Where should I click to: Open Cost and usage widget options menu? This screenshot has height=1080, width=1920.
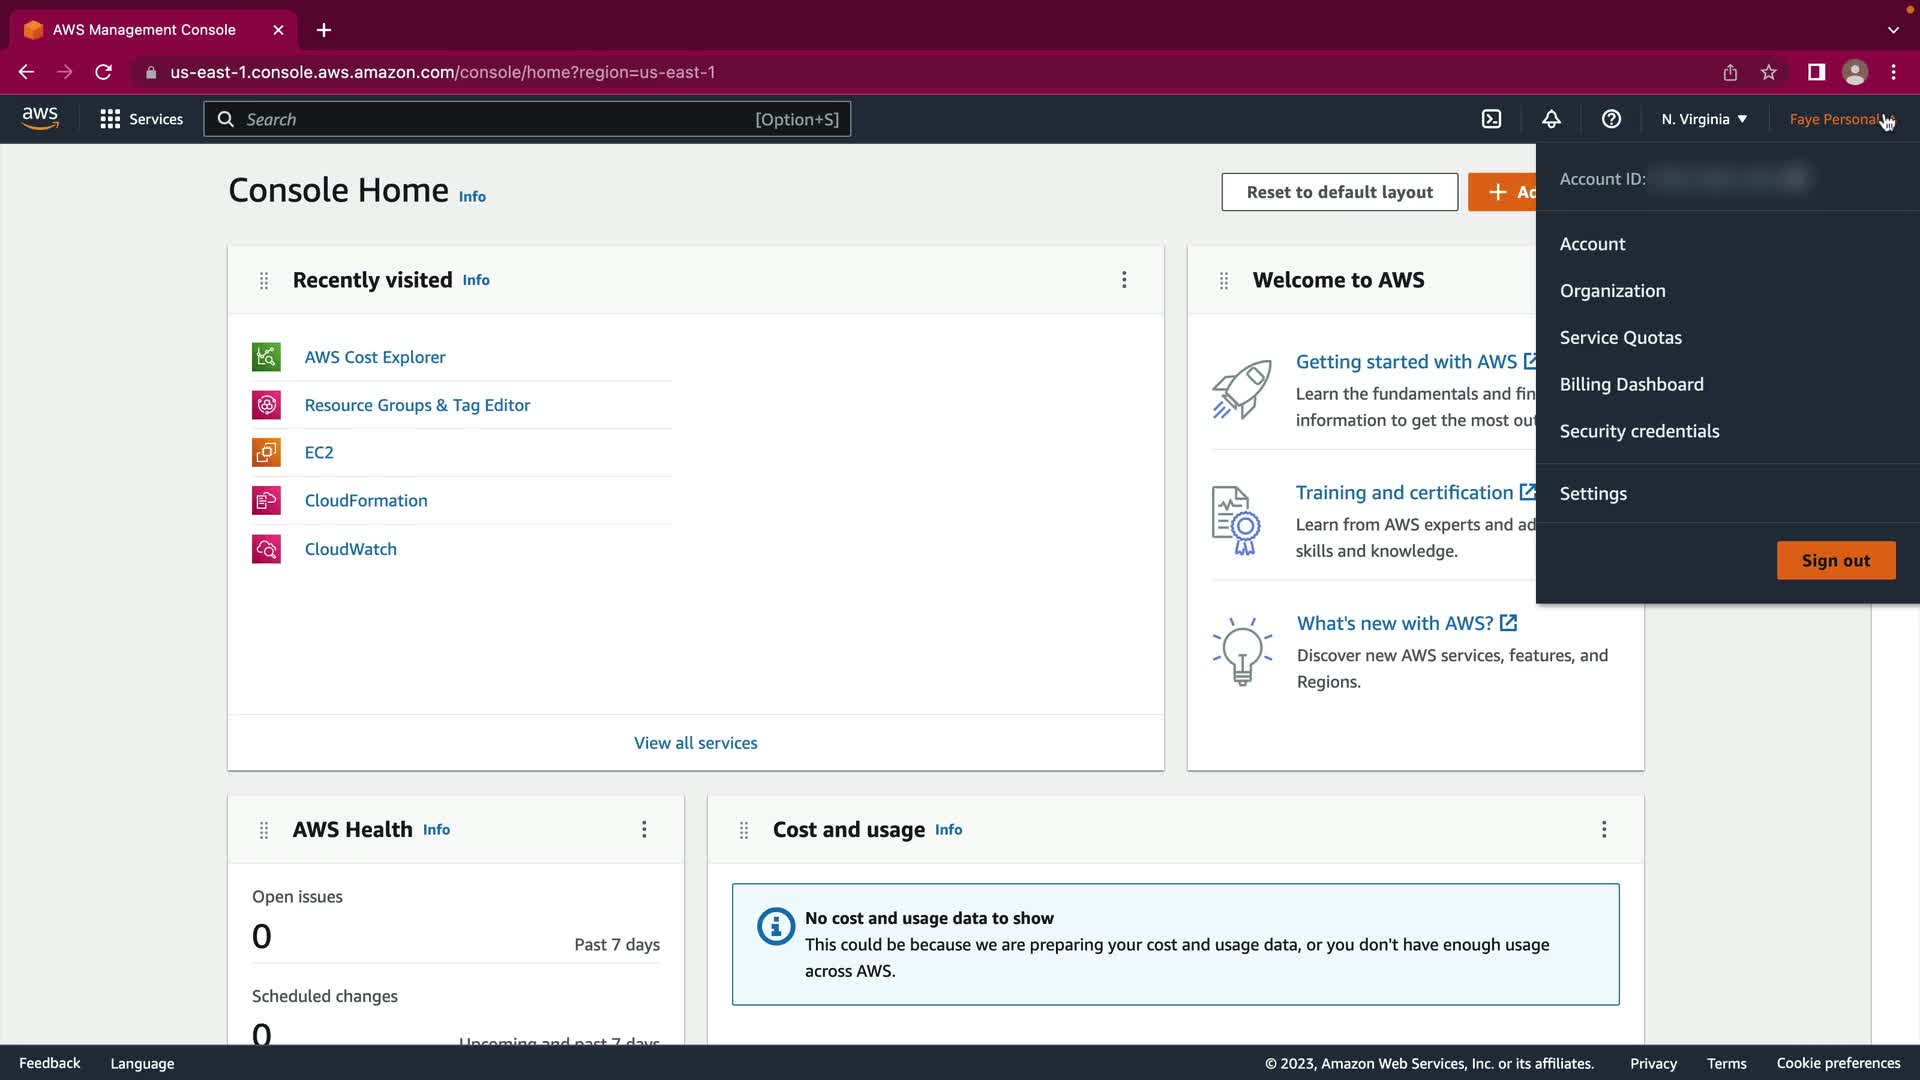[1604, 830]
